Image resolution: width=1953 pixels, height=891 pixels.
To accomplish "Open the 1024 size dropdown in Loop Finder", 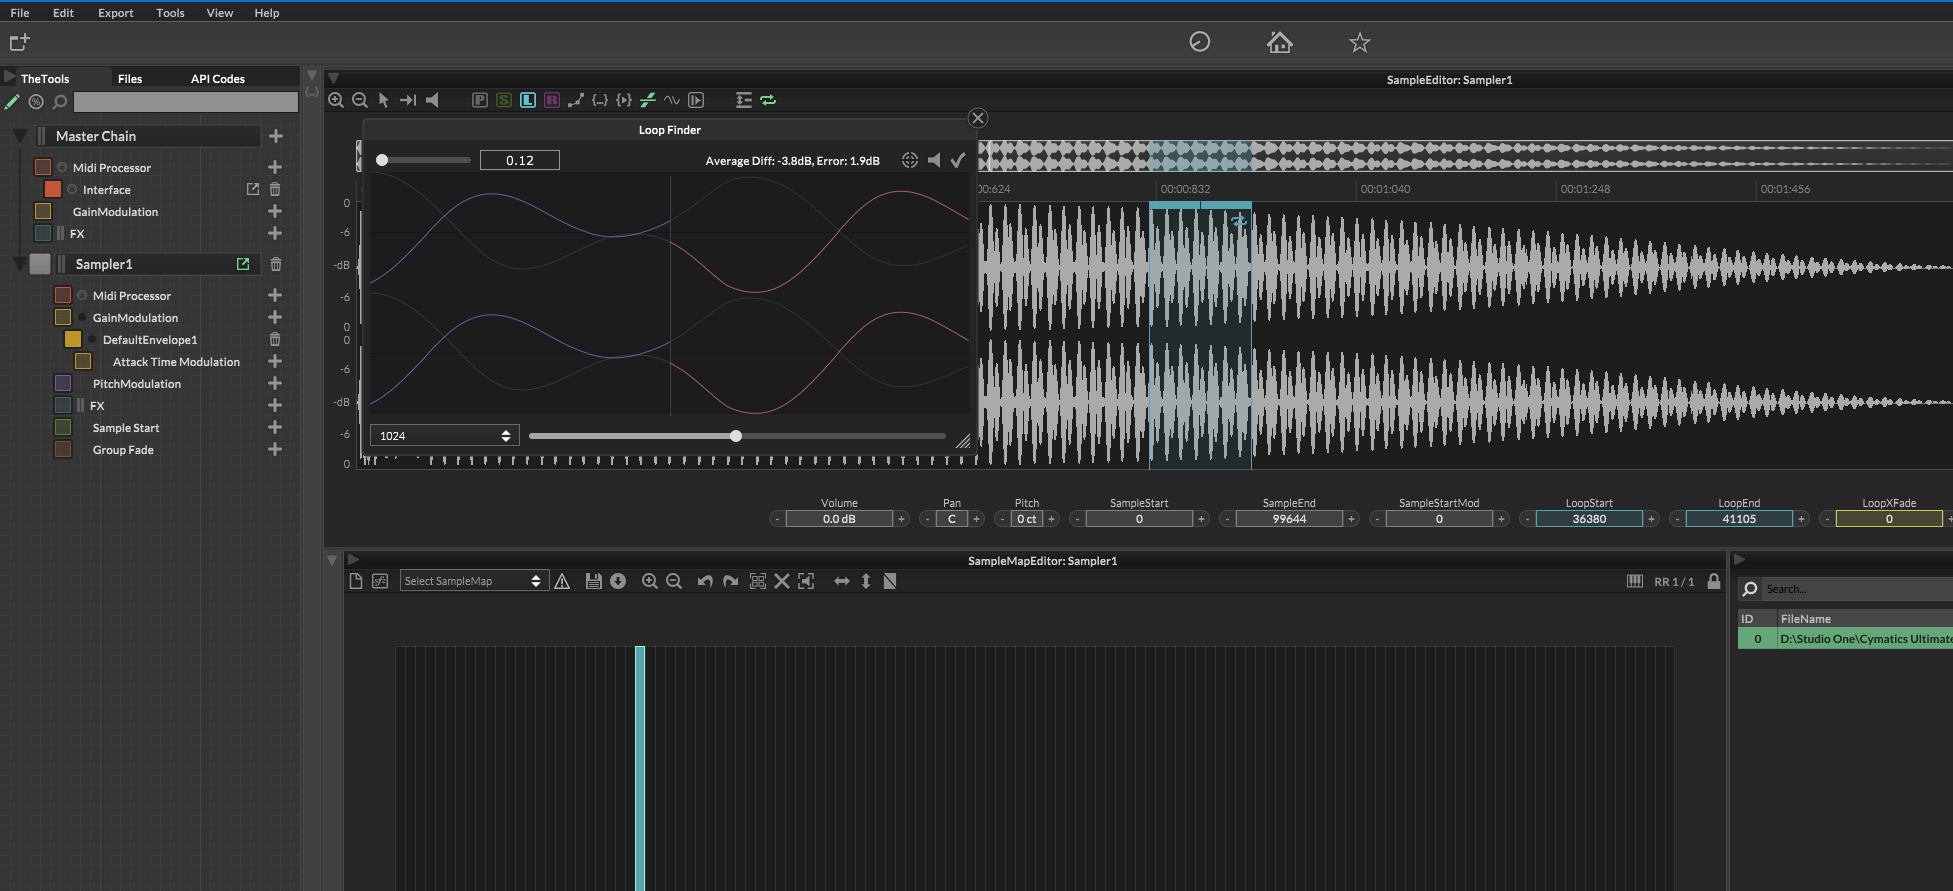I will click(x=444, y=436).
